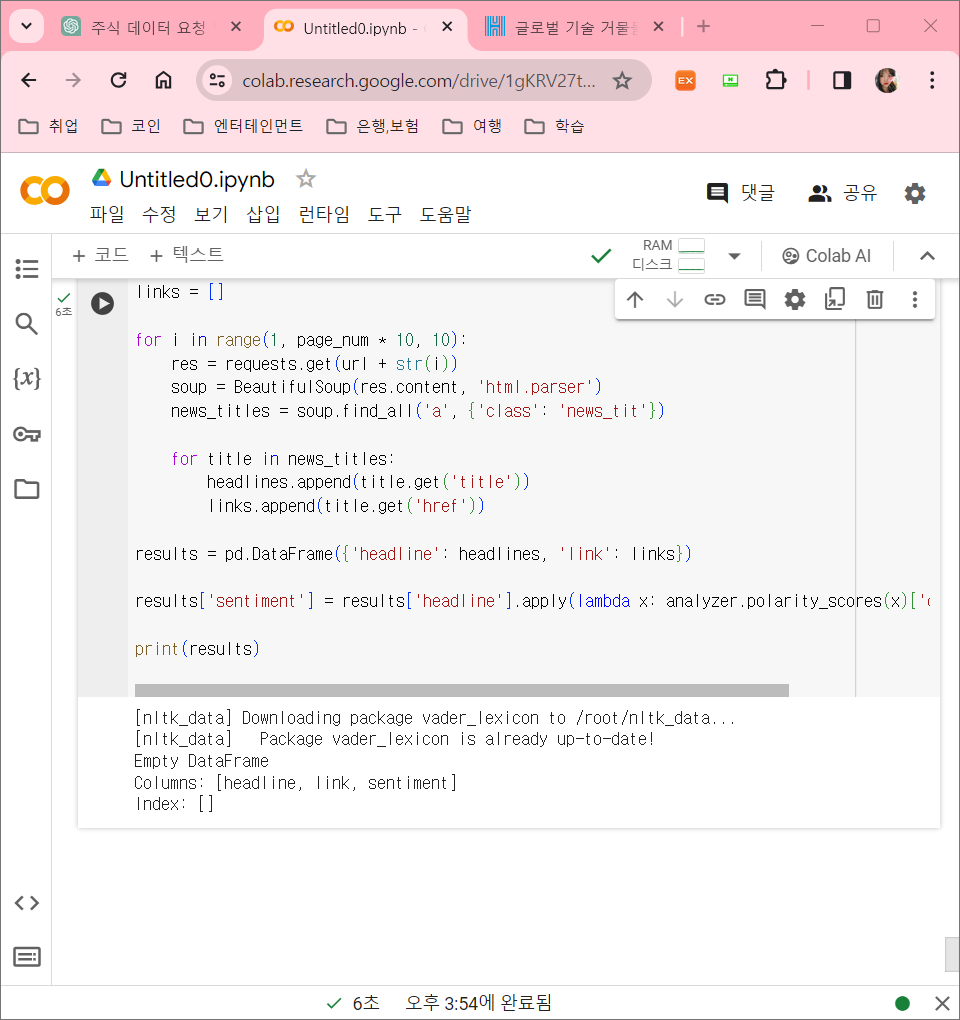Open the 엔터테인먼트 bookmark folder

tap(243, 126)
